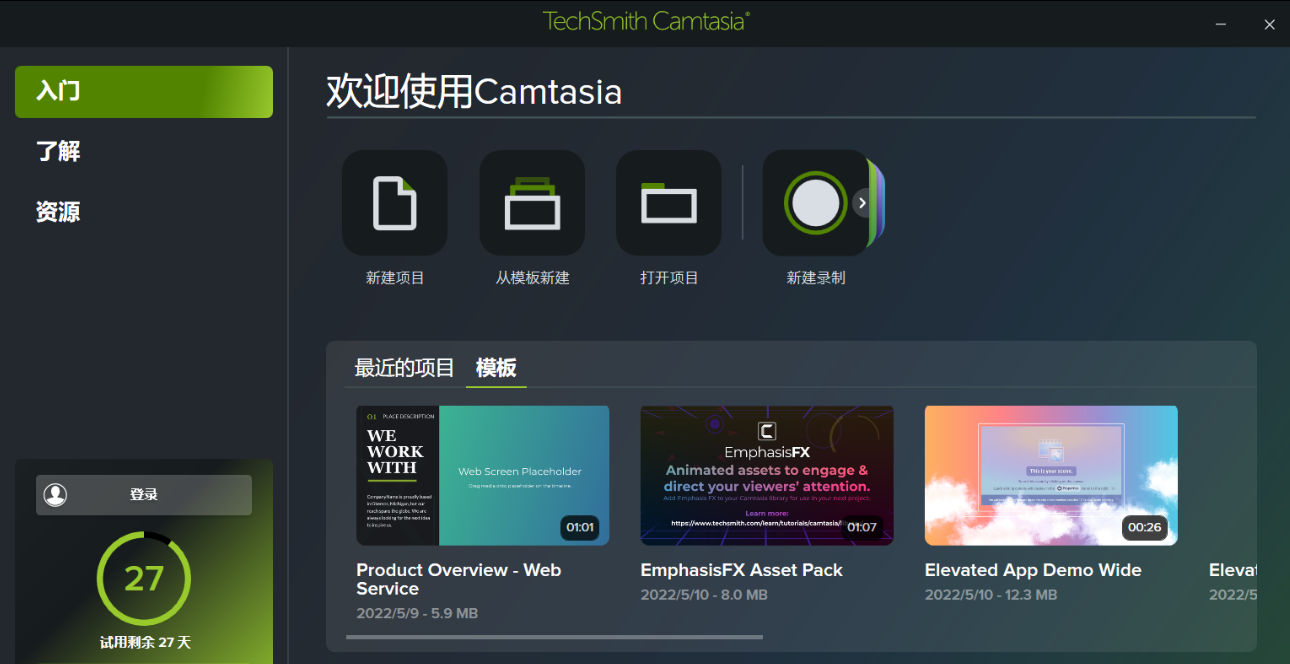
Task: Start a recording with the 新建录制 icon
Action: tap(815, 203)
